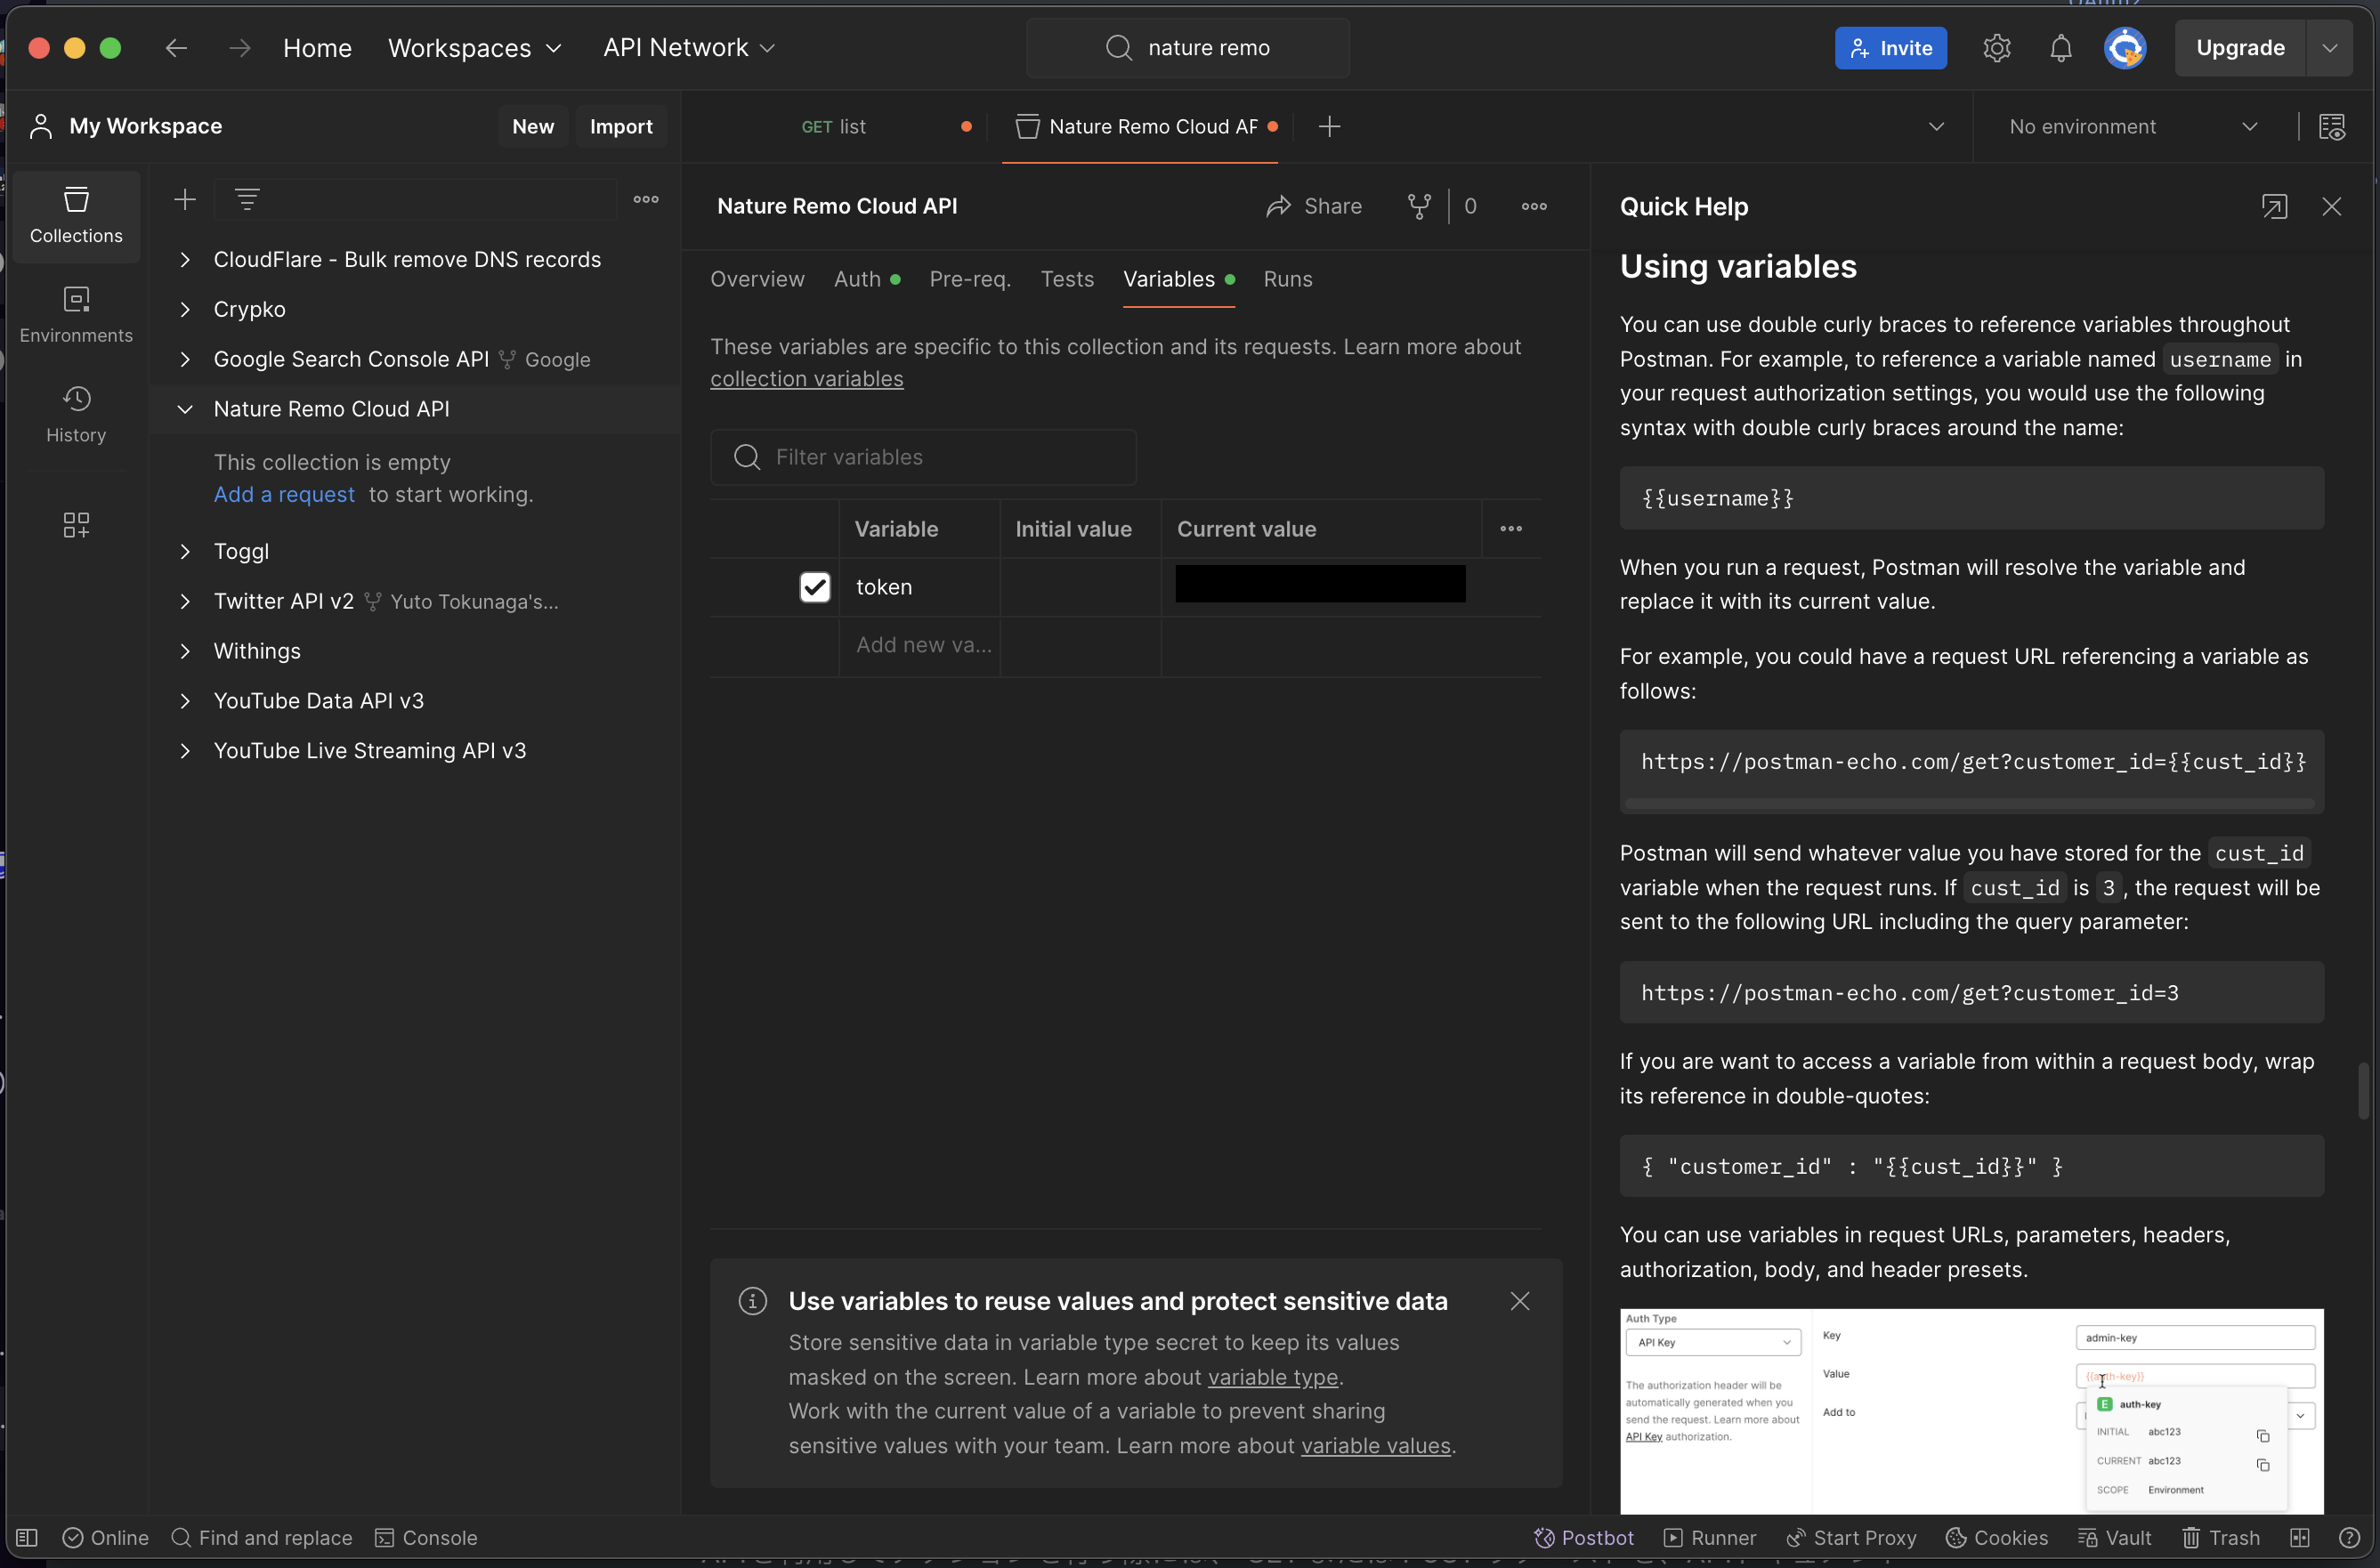Open Postbot in status bar
The height and width of the screenshot is (1568, 2380).
[x=1584, y=1538]
